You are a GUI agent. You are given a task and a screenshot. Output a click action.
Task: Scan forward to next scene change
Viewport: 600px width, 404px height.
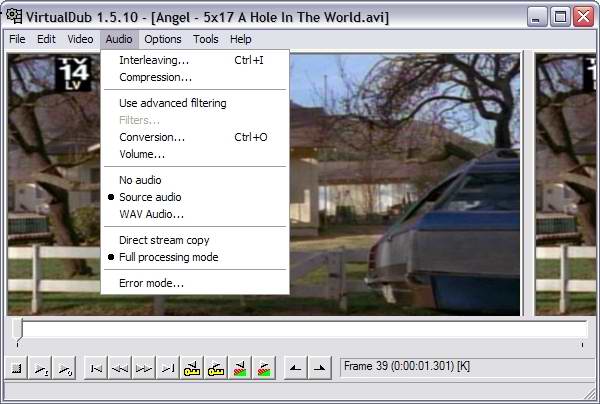pyautogui.click(x=264, y=368)
